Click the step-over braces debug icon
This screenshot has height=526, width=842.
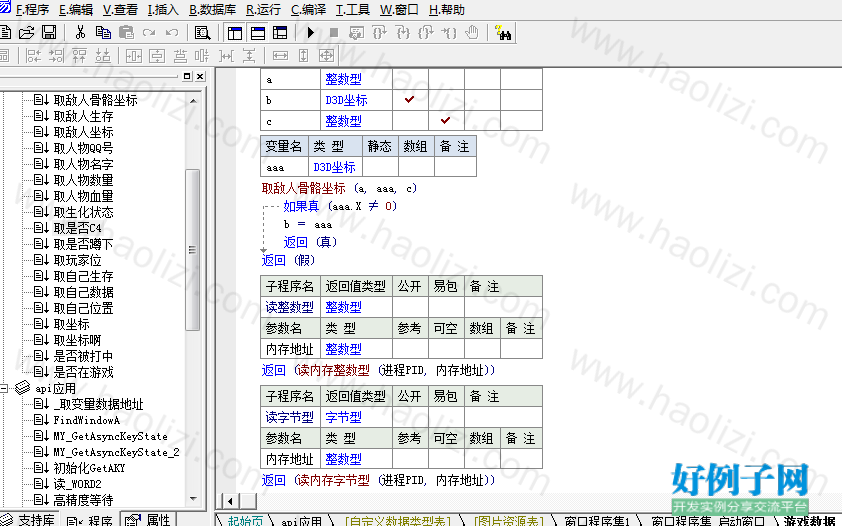pyautogui.click(x=380, y=33)
